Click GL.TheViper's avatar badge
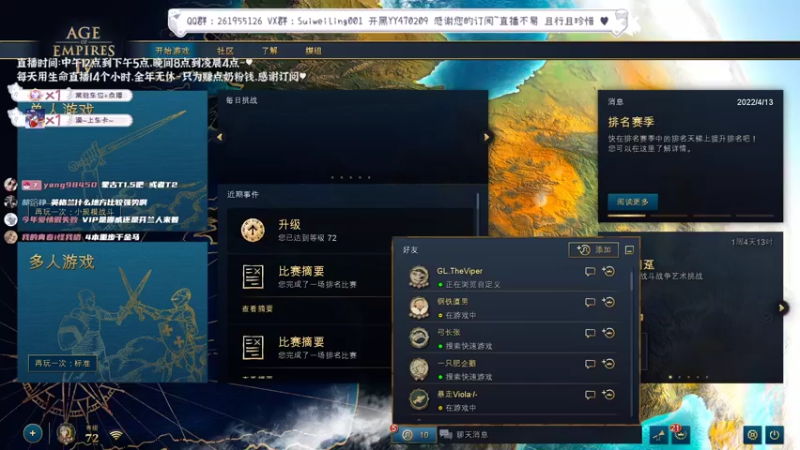Viewport: 800px width, 450px height. [x=419, y=277]
